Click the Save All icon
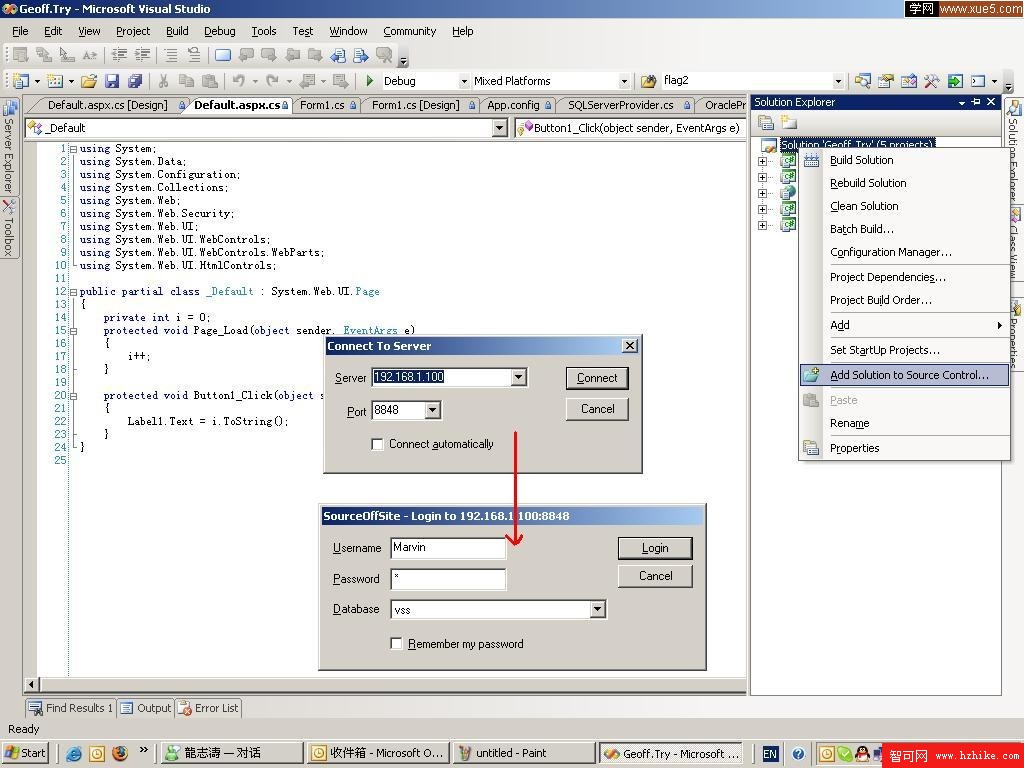Screen dimensions: 1024x768 pyautogui.click(x=135, y=81)
